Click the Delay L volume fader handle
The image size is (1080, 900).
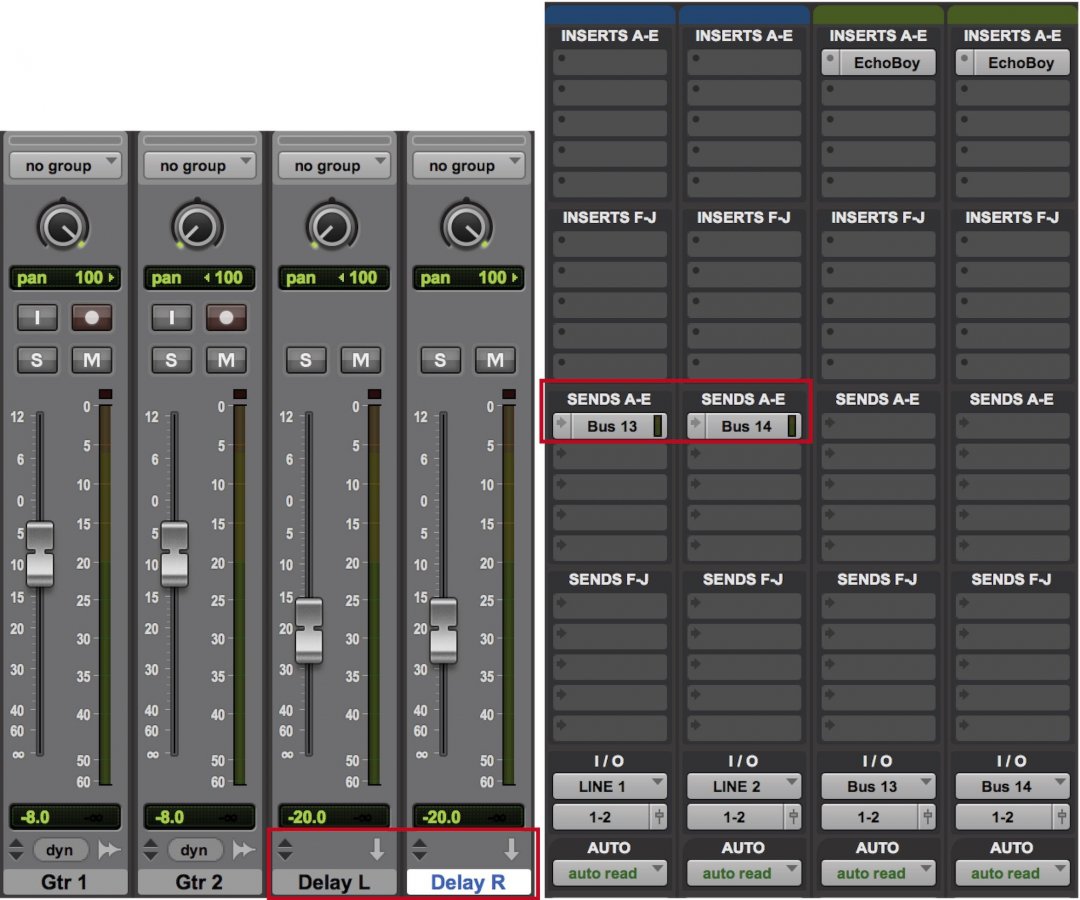[x=309, y=630]
